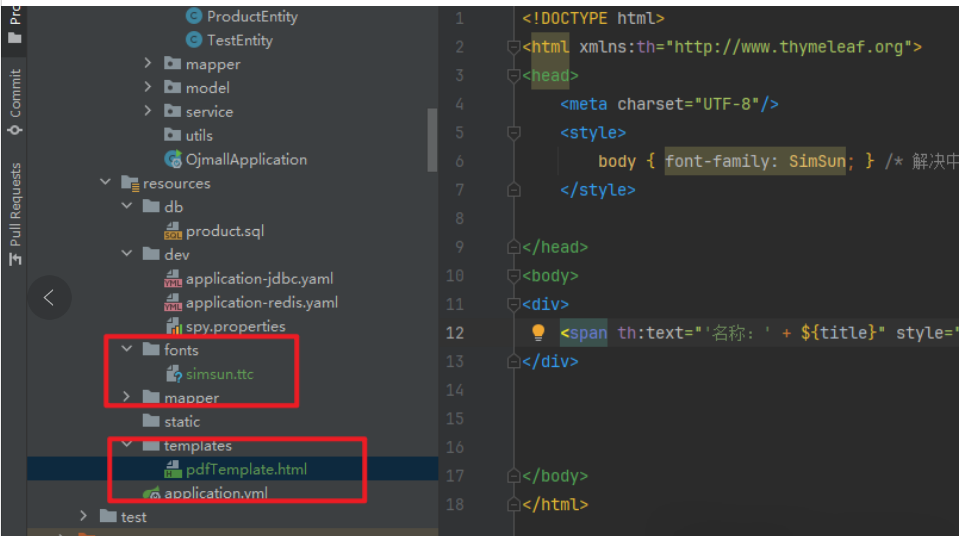Open the ProductEntity class file
This screenshot has width=959, height=536.
pyautogui.click(x=252, y=17)
